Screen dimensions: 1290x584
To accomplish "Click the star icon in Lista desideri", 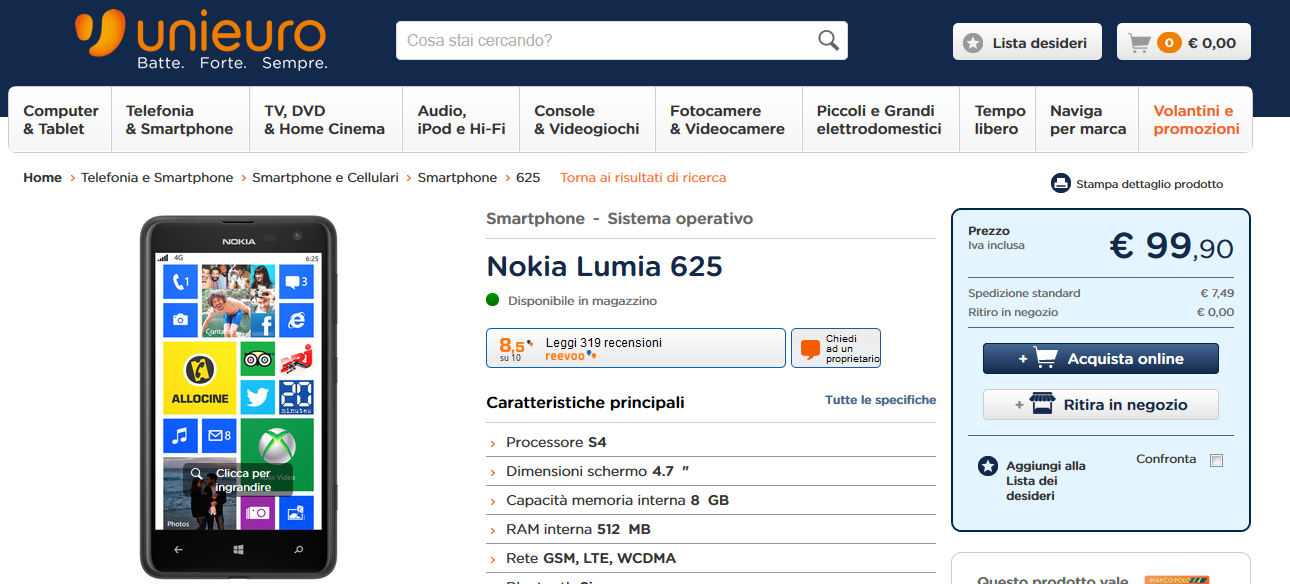I will [973, 43].
